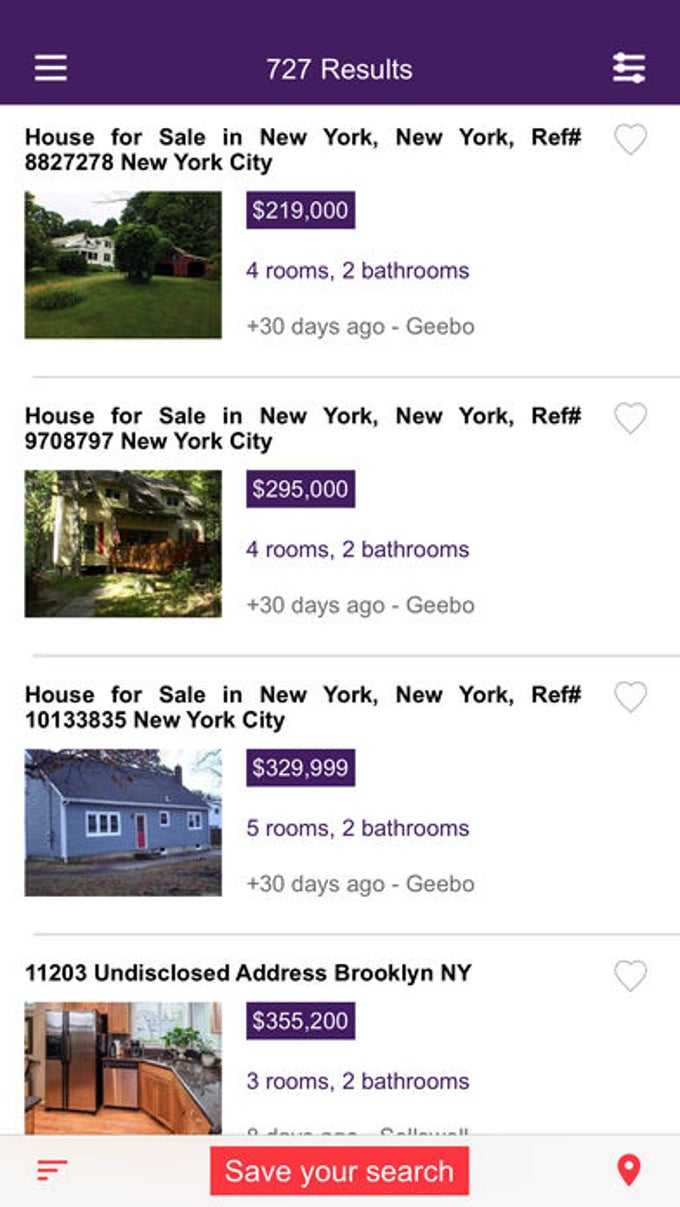680x1207 pixels.
Task: Show results on map with pin icon
Action: pos(628,1169)
